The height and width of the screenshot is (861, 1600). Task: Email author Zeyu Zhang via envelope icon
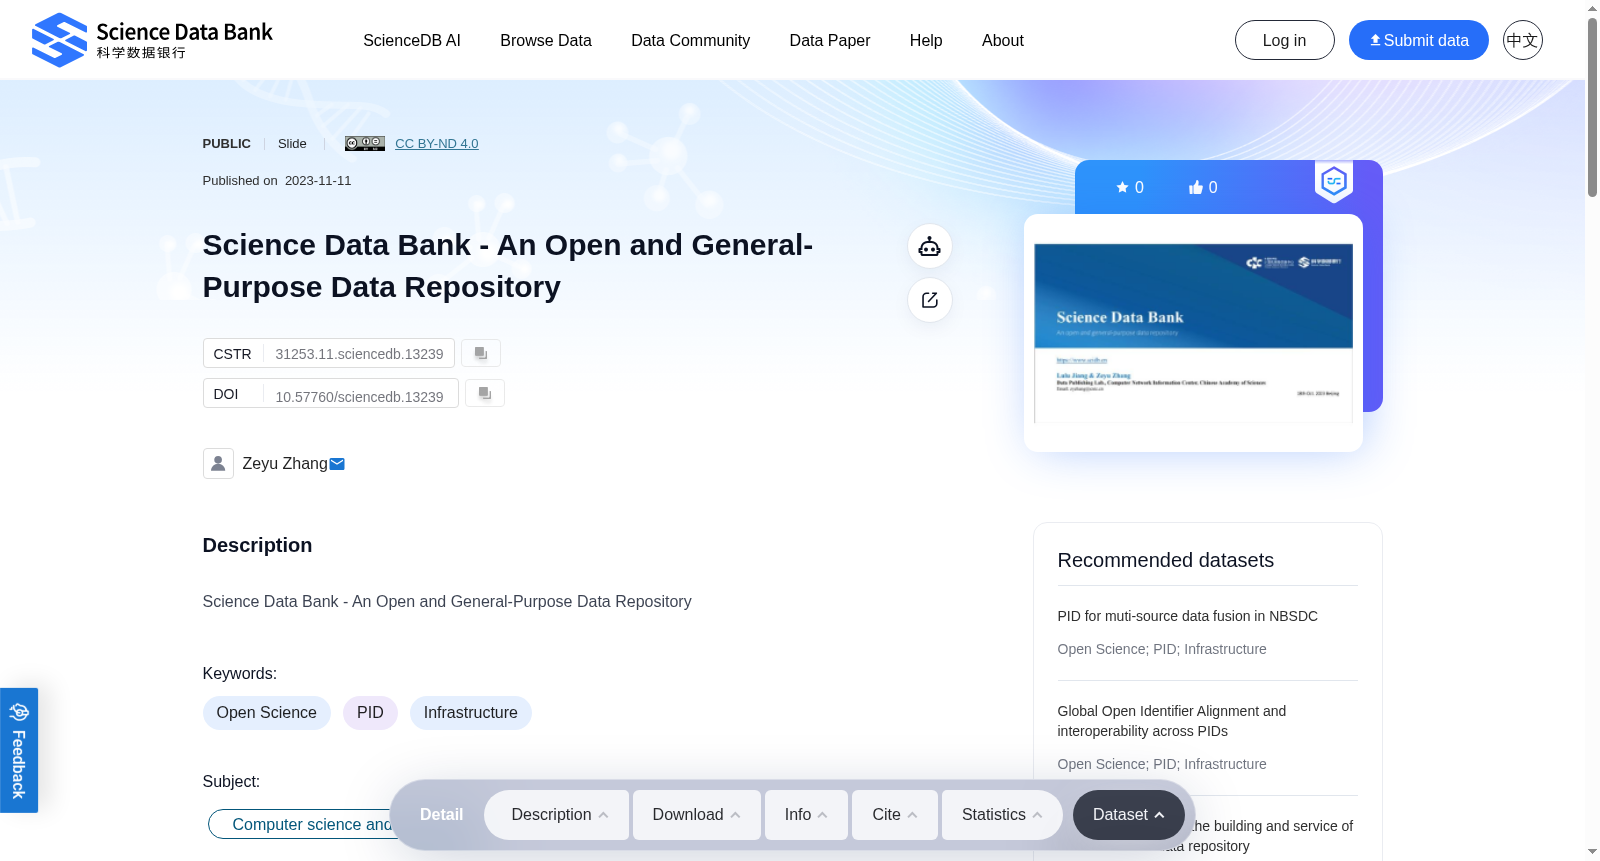pyautogui.click(x=337, y=464)
